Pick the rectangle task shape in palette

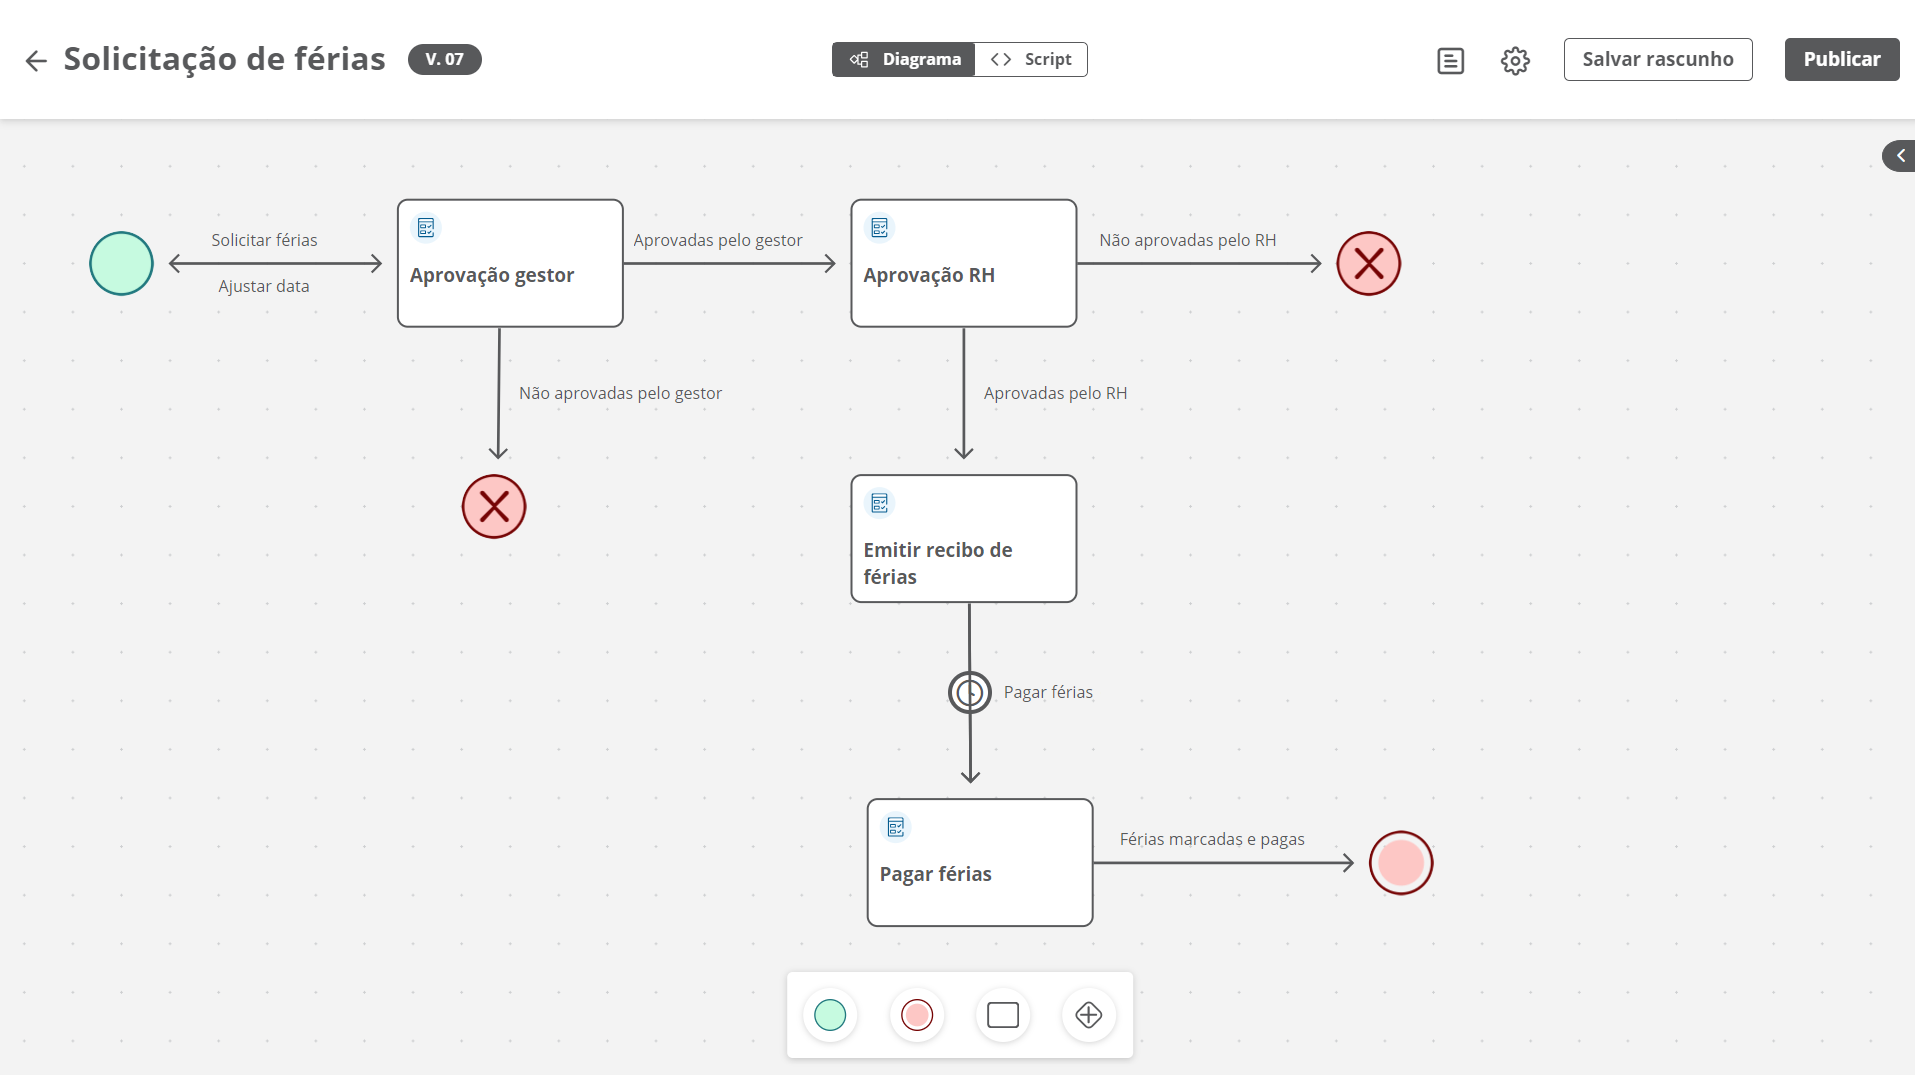tap(1002, 1015)
